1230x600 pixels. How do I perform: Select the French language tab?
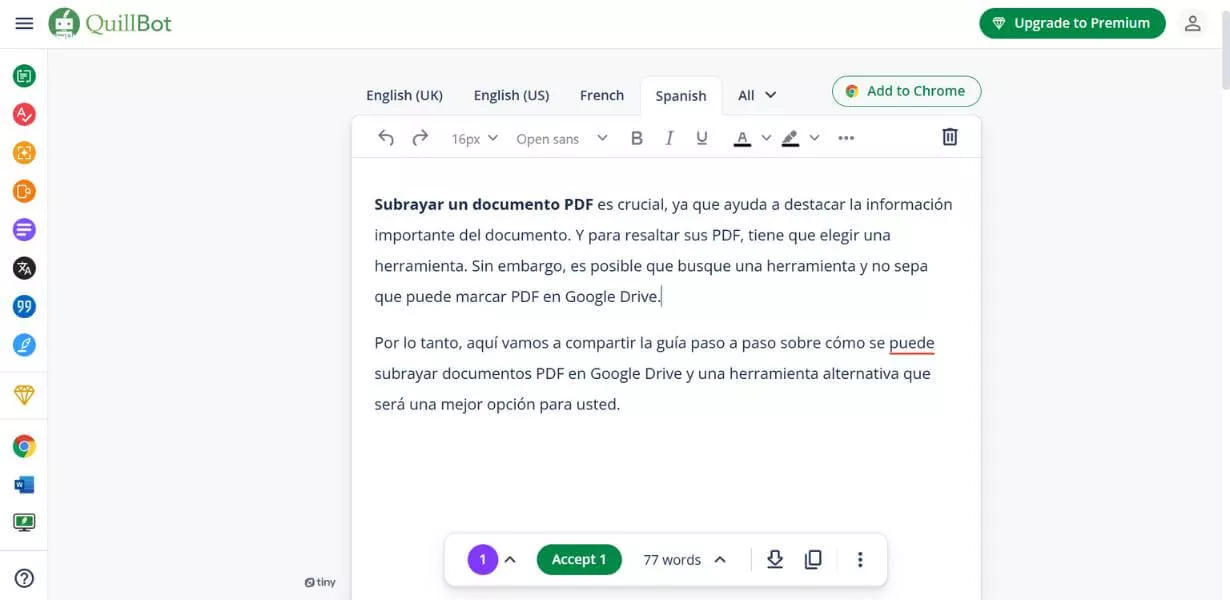click(x=601, y=94)
